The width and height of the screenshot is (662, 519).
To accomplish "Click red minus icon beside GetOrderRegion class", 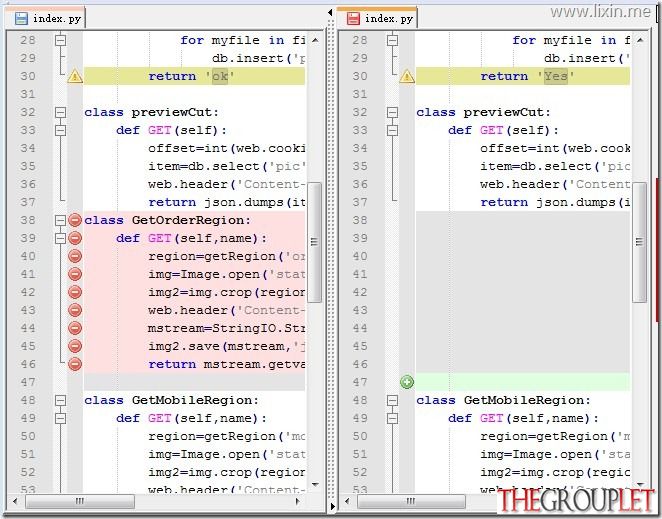I will [x=75, y=220].
